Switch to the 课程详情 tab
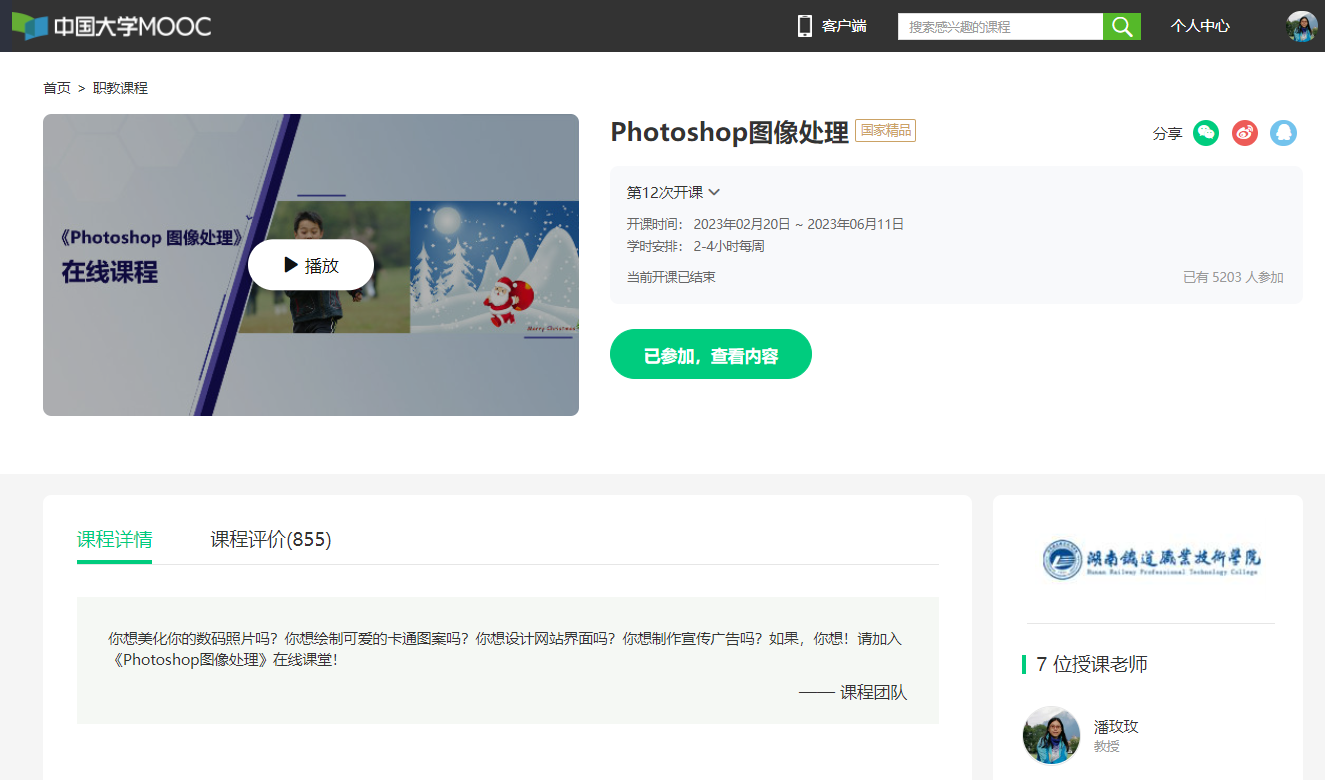The height and width of the screenshot is (780, 1325). (114, 540)
